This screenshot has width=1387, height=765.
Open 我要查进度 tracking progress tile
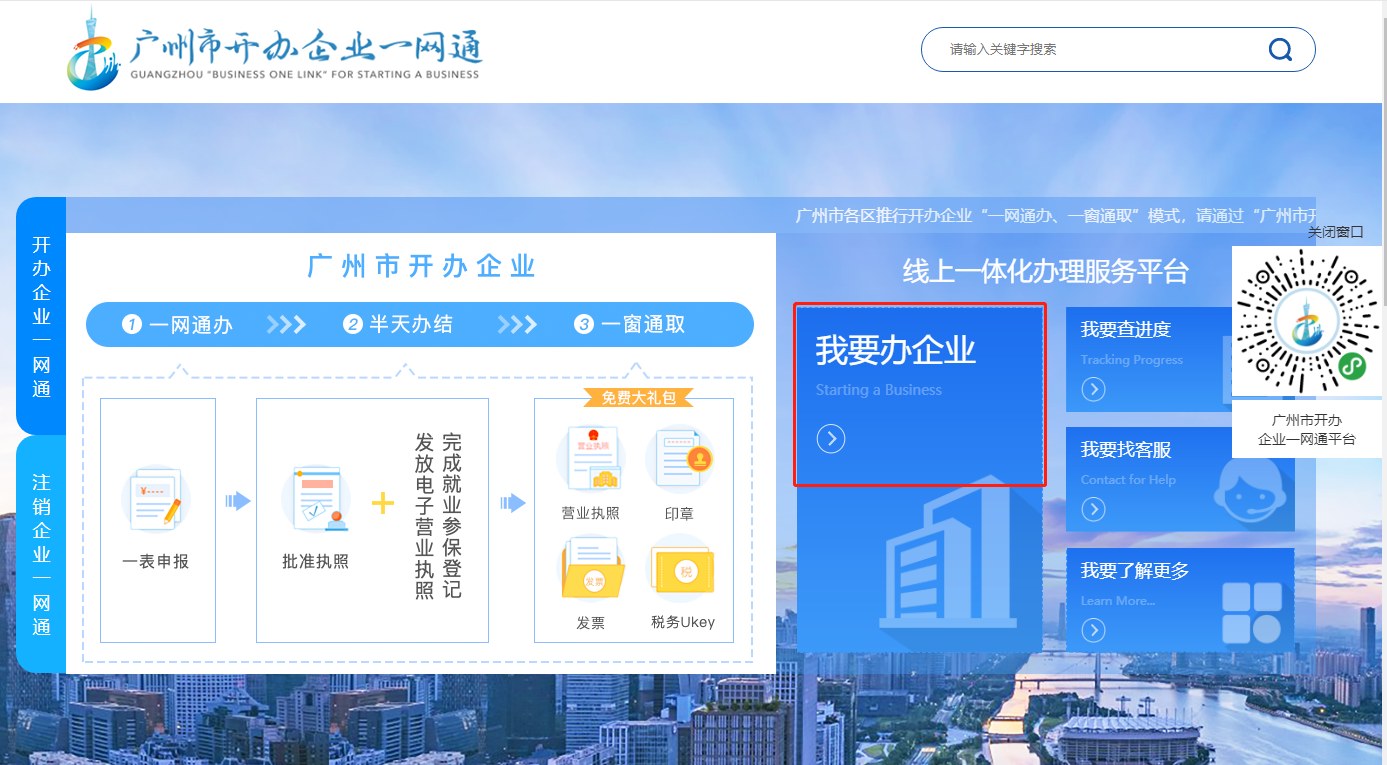point(1180,359)
